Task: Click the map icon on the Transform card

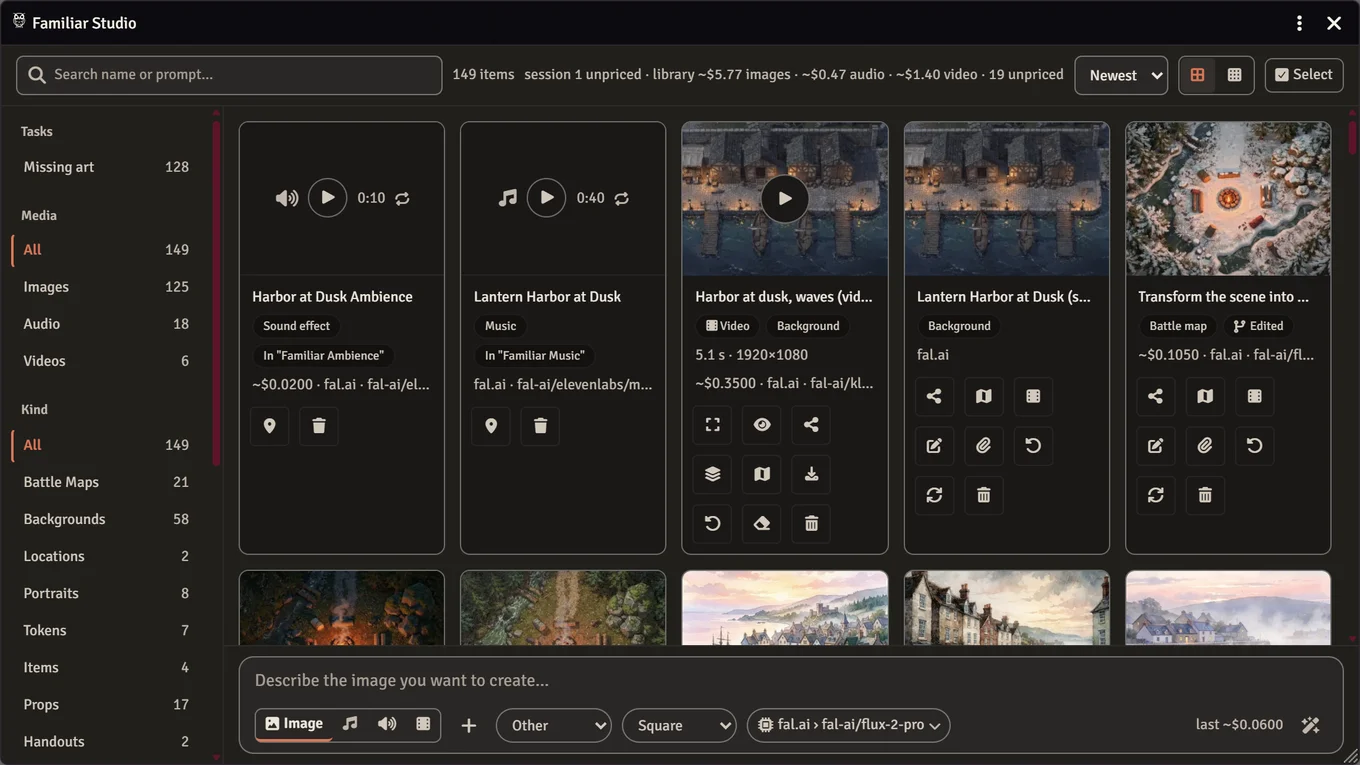Action: [1205, 396]
